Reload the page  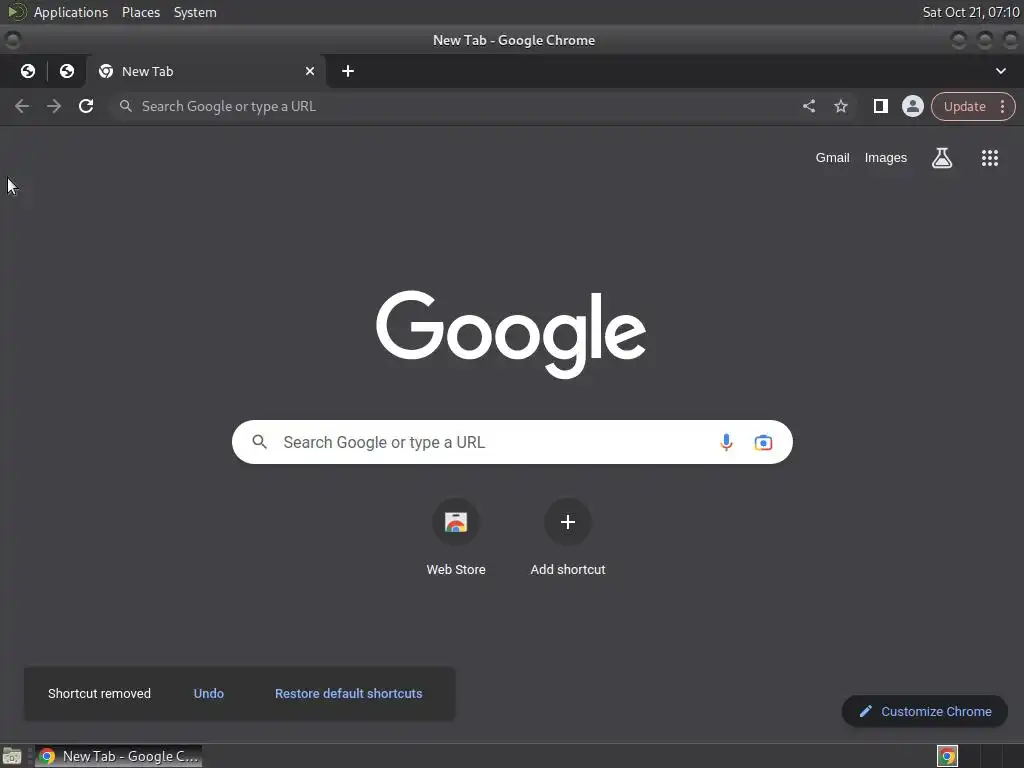pos(86,106)
